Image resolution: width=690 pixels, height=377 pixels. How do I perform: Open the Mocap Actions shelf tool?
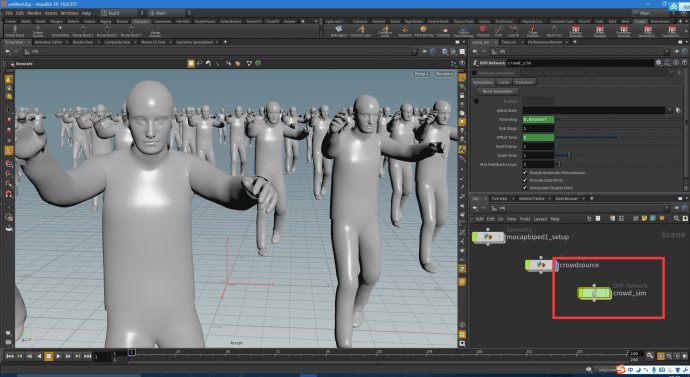tap(155, 31)
